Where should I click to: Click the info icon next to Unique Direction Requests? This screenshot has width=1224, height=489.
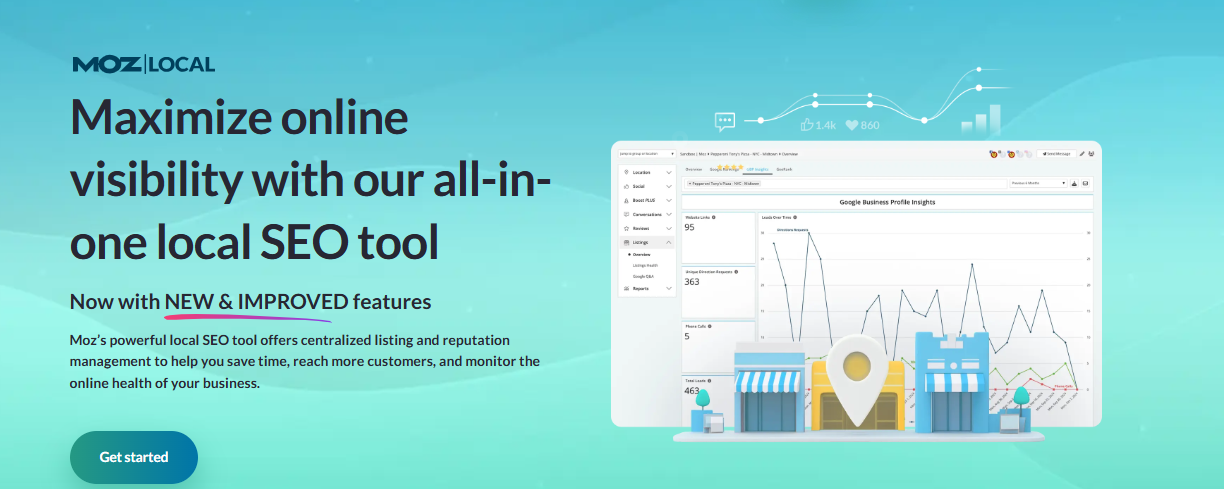point(736,272)
